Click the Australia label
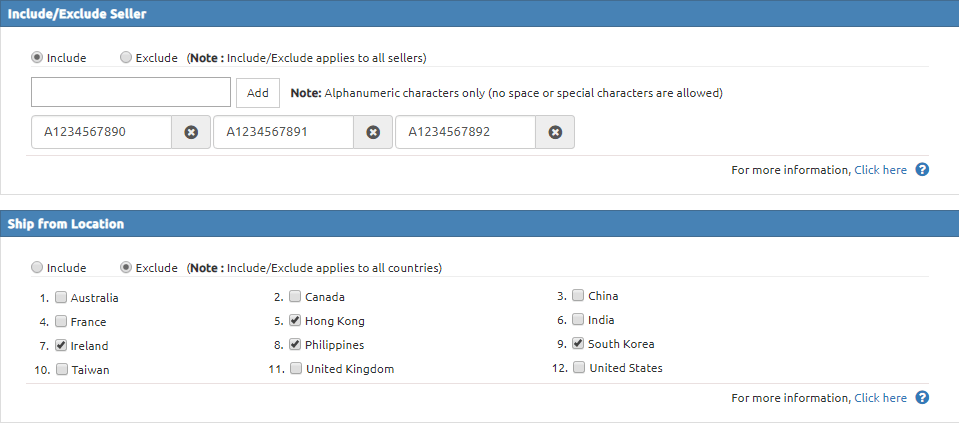 click(95, 298)
